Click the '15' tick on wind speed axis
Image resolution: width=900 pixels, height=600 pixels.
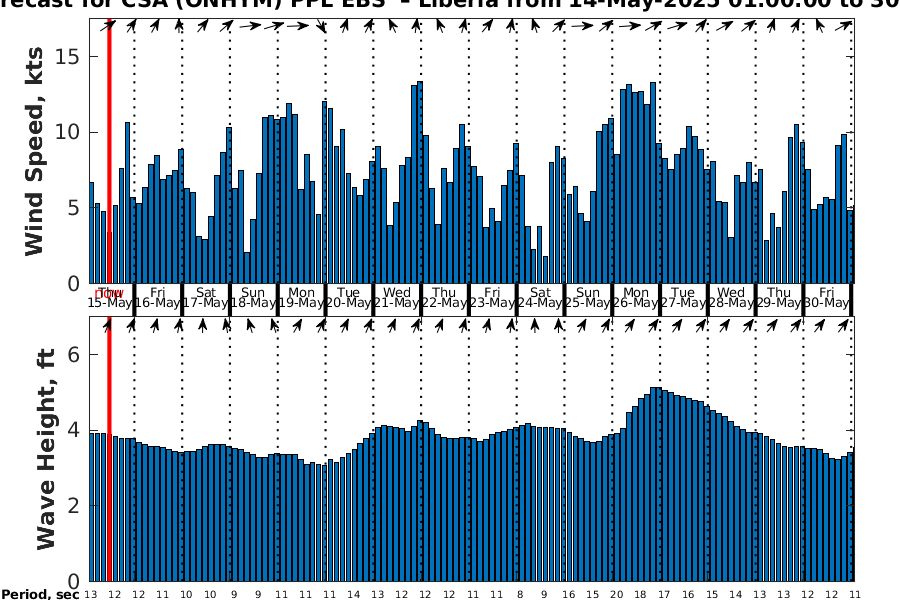[x=68, y=57]
